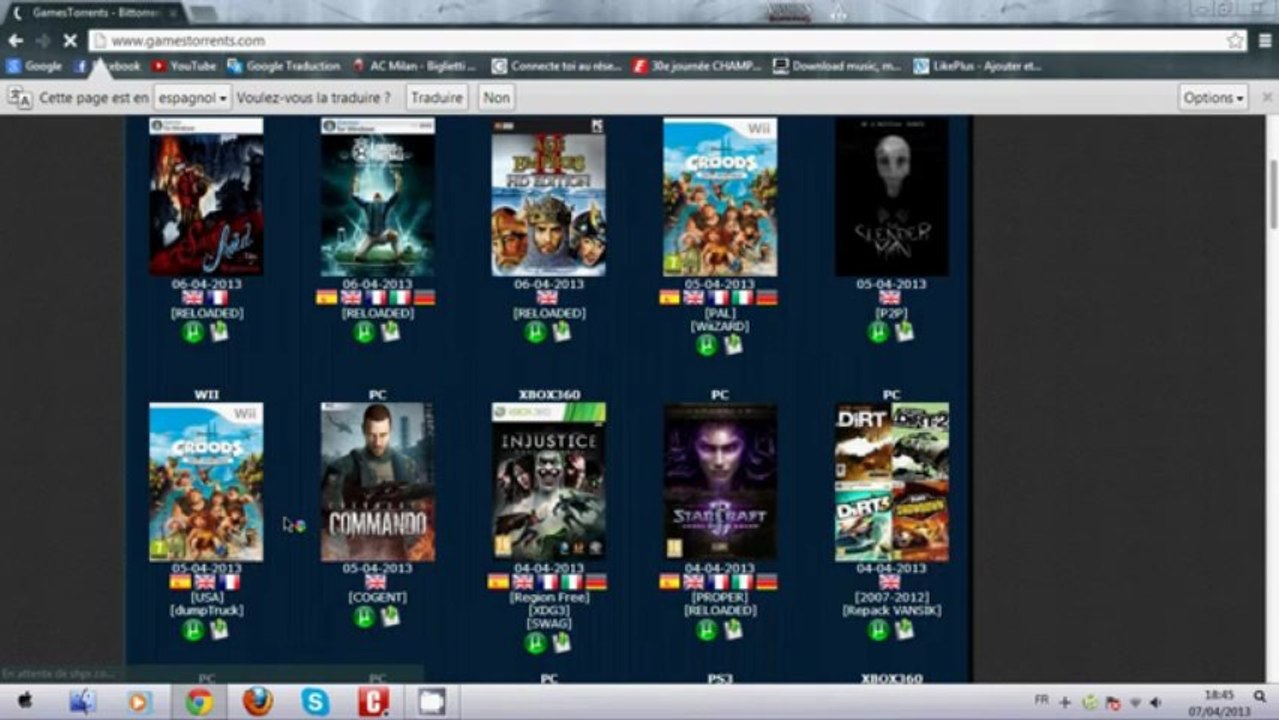This screenshot has height=720, width=1279.
Task: Click the download file icon under Croods [PAL]
Action: 733,344
